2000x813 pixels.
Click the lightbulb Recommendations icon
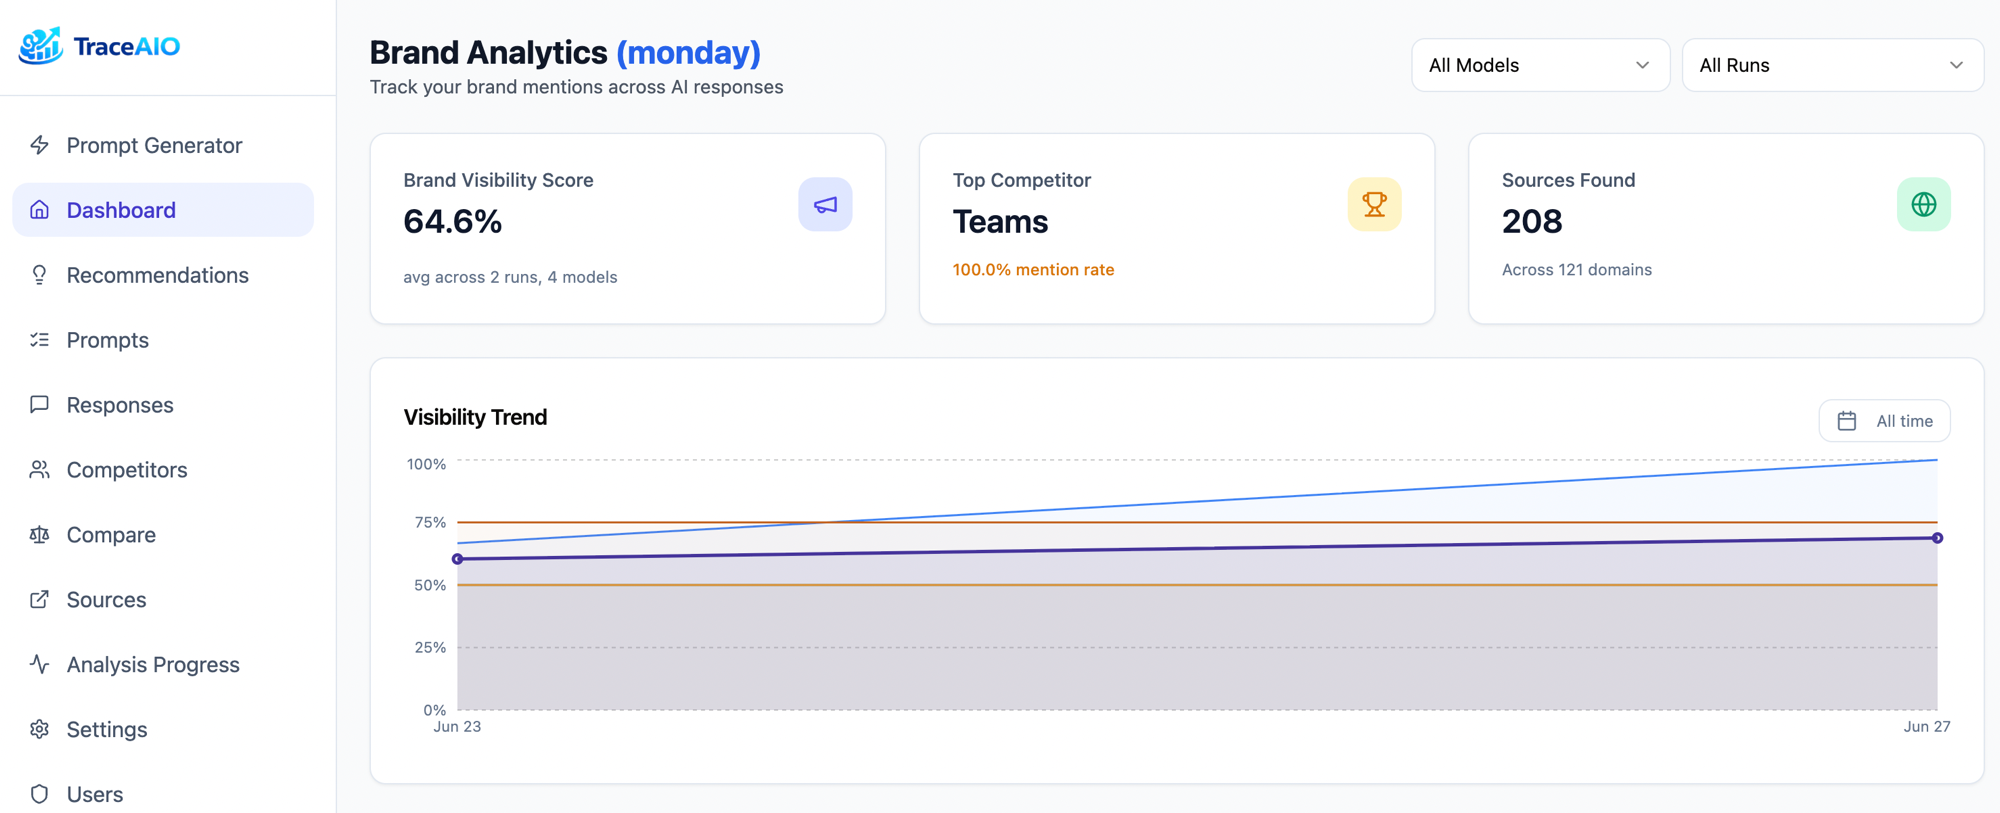(39, 275)
